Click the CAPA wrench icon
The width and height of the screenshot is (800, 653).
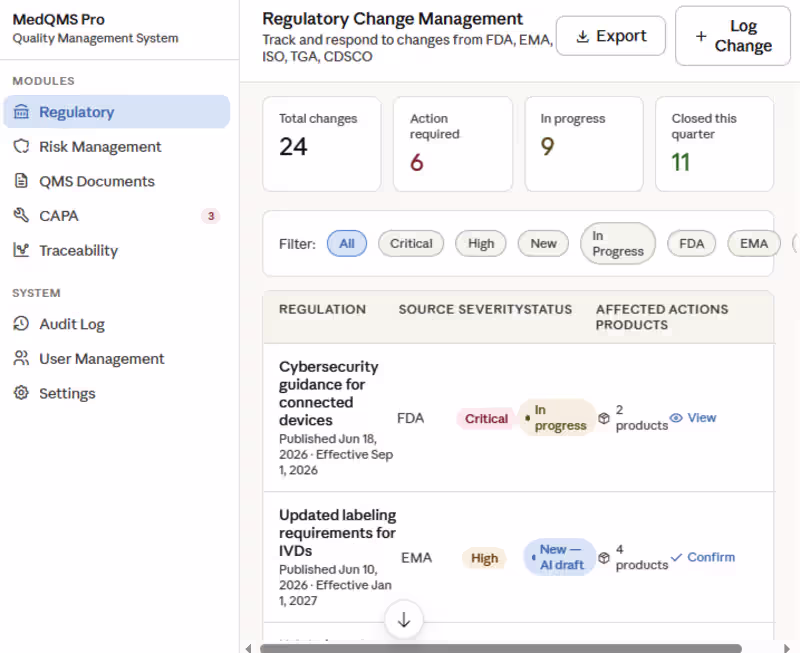coord(21,215)
